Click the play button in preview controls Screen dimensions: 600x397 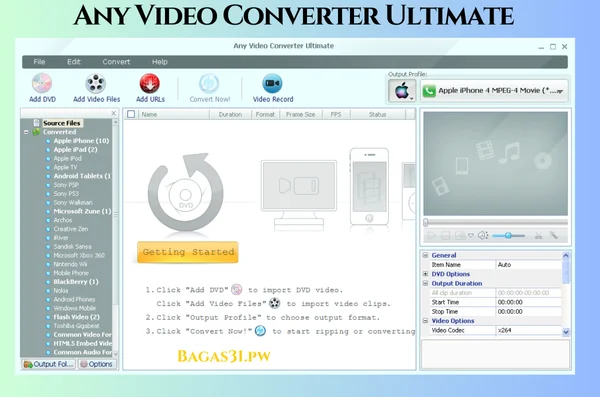point(431,235)
